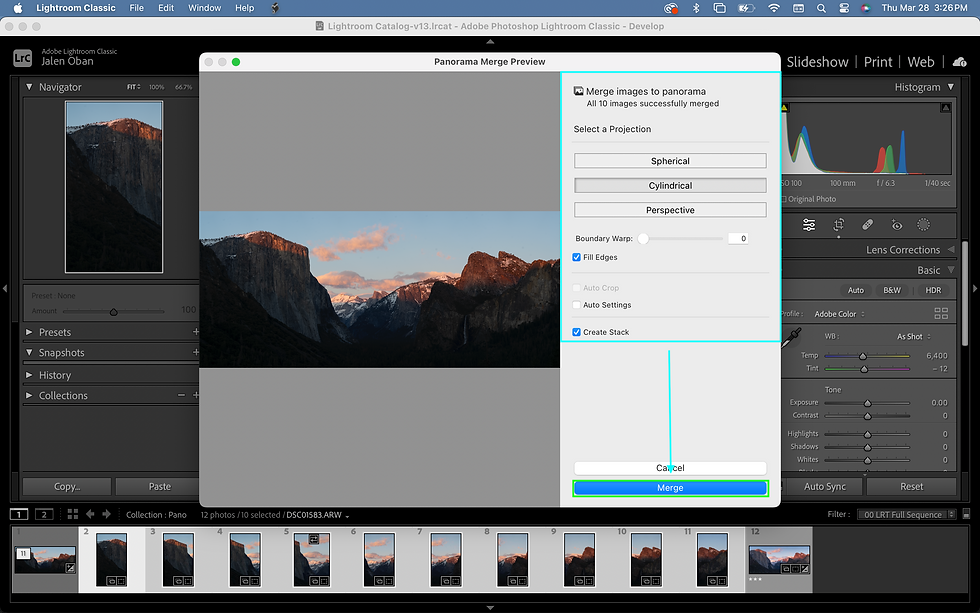The image size is (980, 613).
Task: Uncheck the Fill Edges checkbox
Action: pos(576,257)
